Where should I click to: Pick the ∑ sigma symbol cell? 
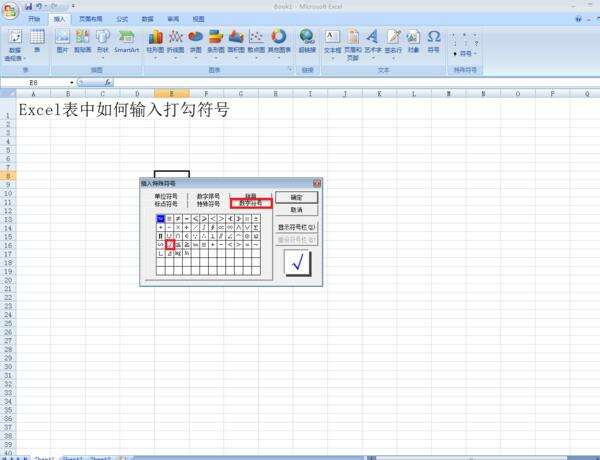(256, 227)
